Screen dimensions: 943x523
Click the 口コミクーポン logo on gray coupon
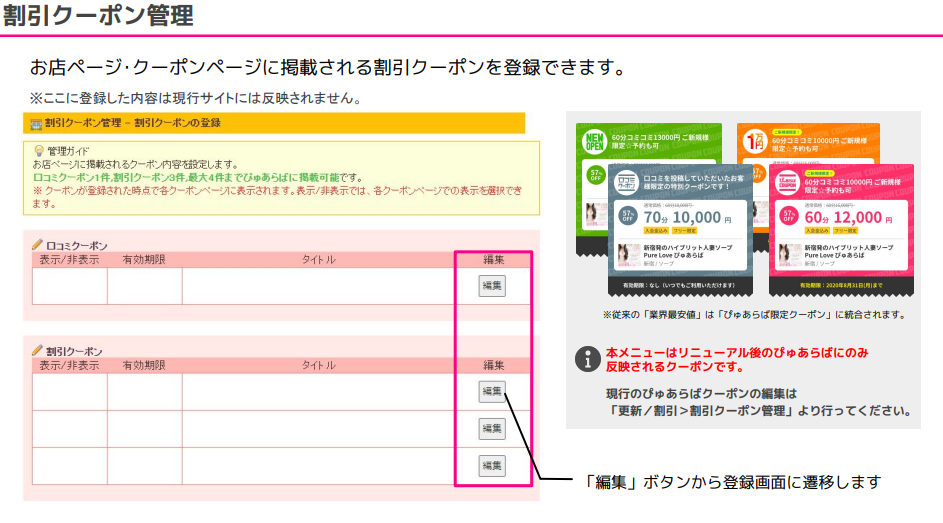point(627,181)
